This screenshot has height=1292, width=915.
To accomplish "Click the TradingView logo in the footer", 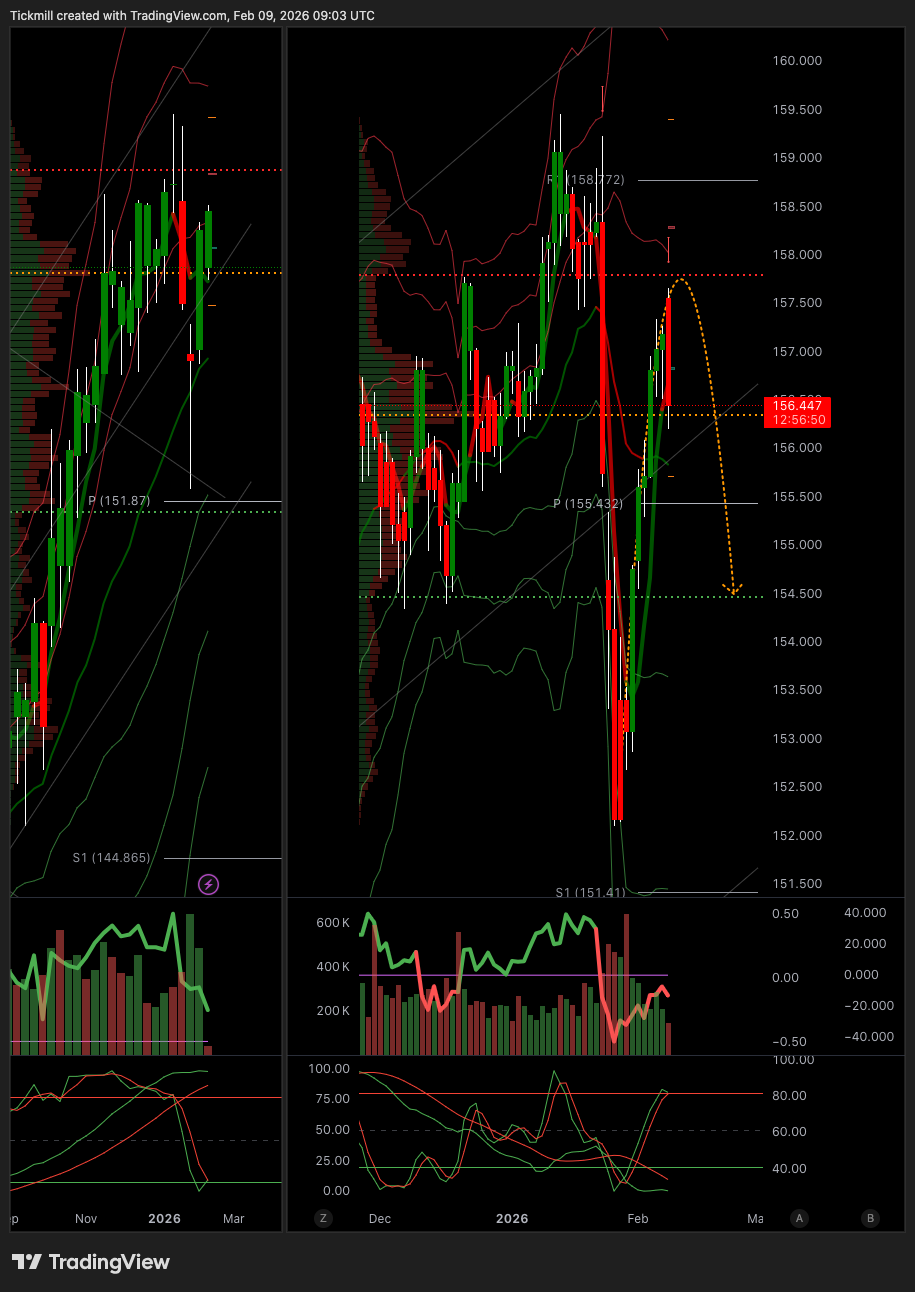I will (91, 1262).
